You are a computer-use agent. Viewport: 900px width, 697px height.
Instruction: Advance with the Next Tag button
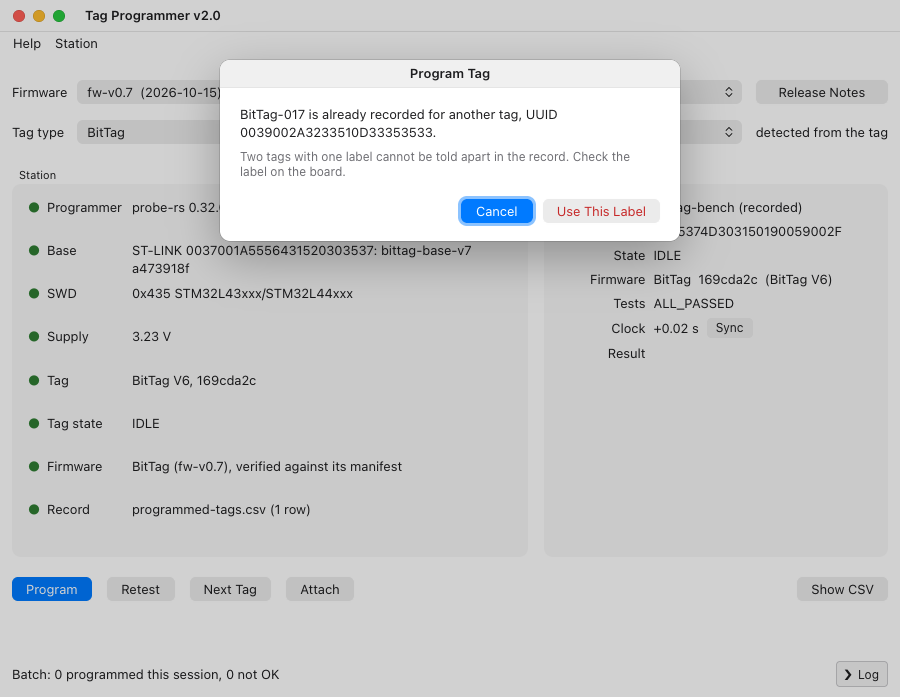230,589
